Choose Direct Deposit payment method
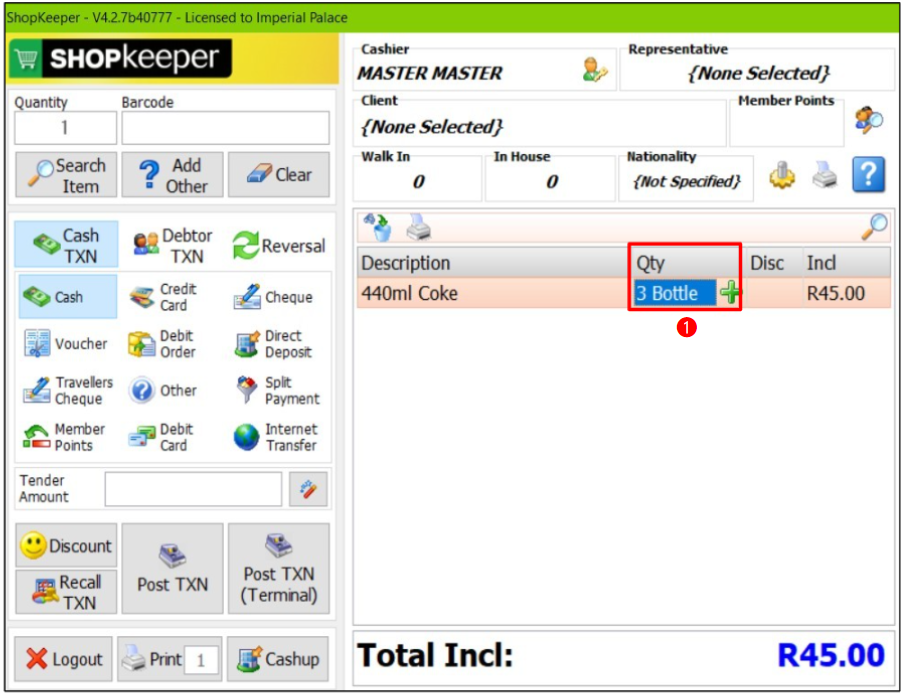 tap(273, 344)
